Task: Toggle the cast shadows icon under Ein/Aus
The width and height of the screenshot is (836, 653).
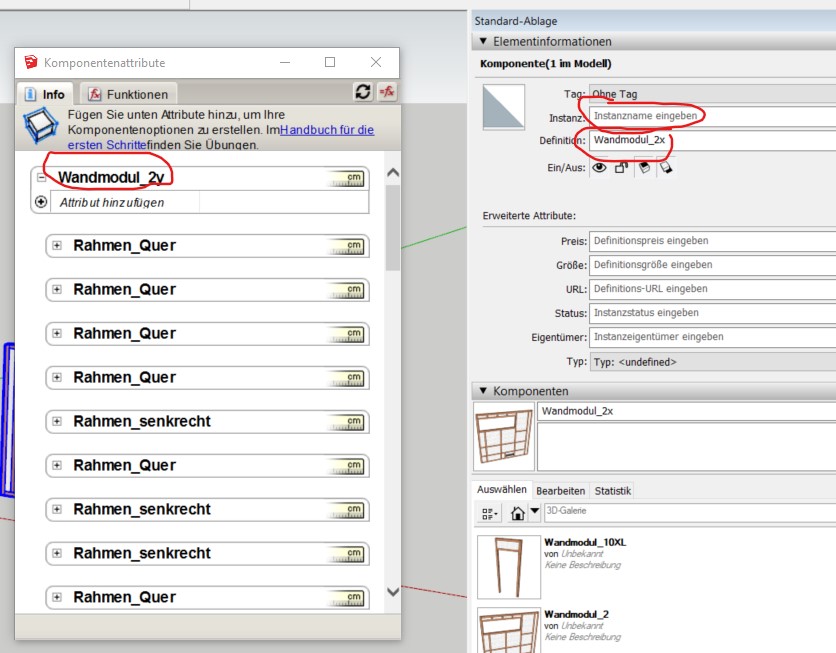Action: click(x=643, y=168)
